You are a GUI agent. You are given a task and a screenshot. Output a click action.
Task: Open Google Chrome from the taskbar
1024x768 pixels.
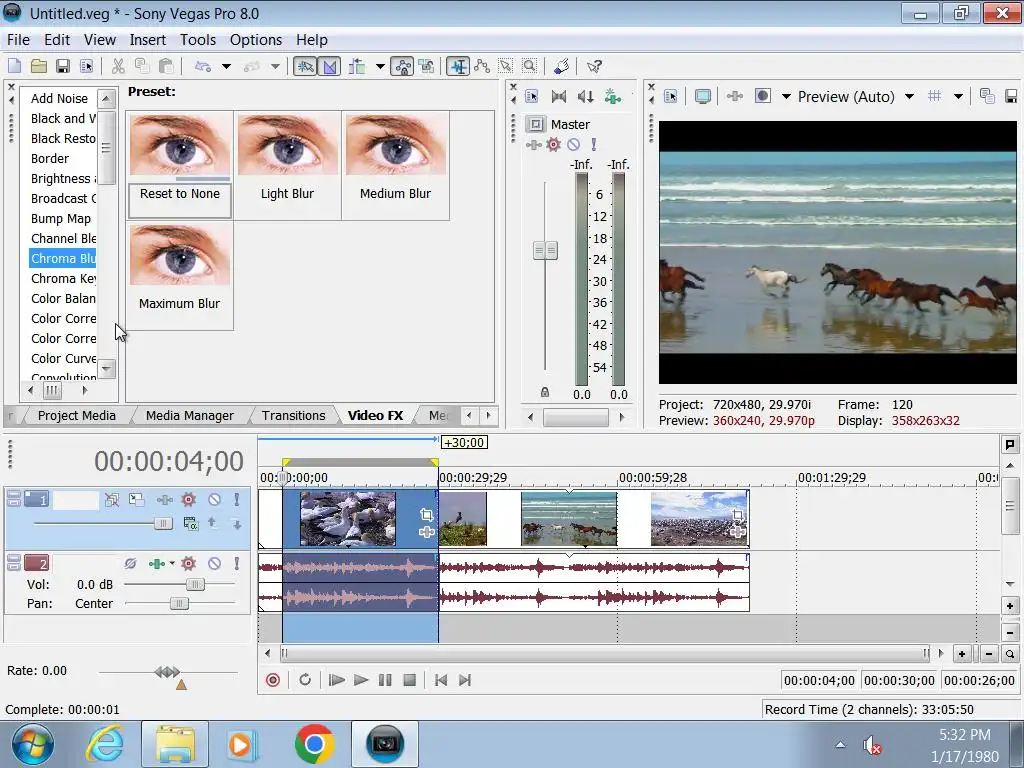tap(314, 744)
